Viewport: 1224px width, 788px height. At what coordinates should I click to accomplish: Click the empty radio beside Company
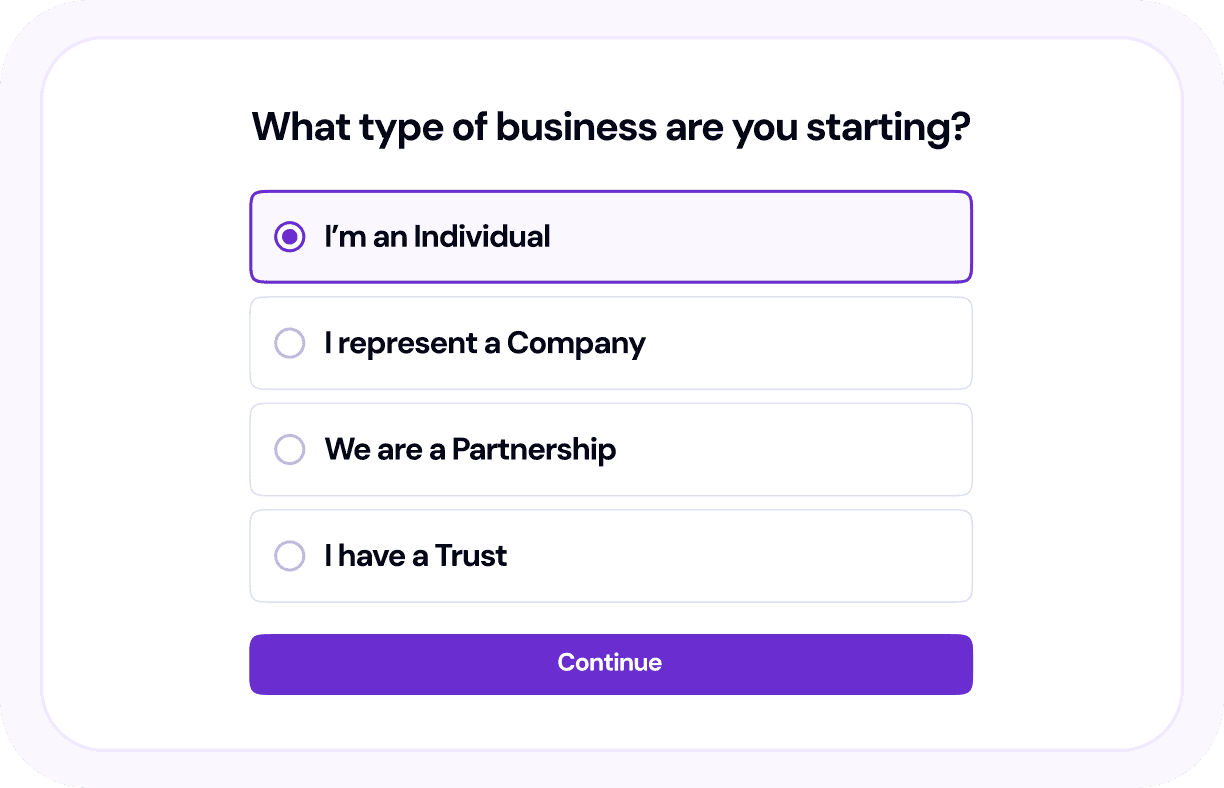coord(290,343)
